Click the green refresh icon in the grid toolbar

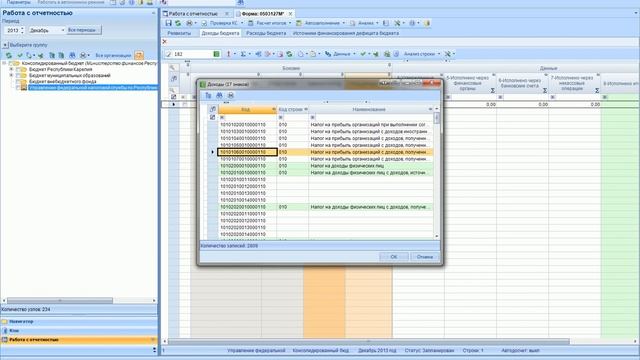(x=289, y=54)
